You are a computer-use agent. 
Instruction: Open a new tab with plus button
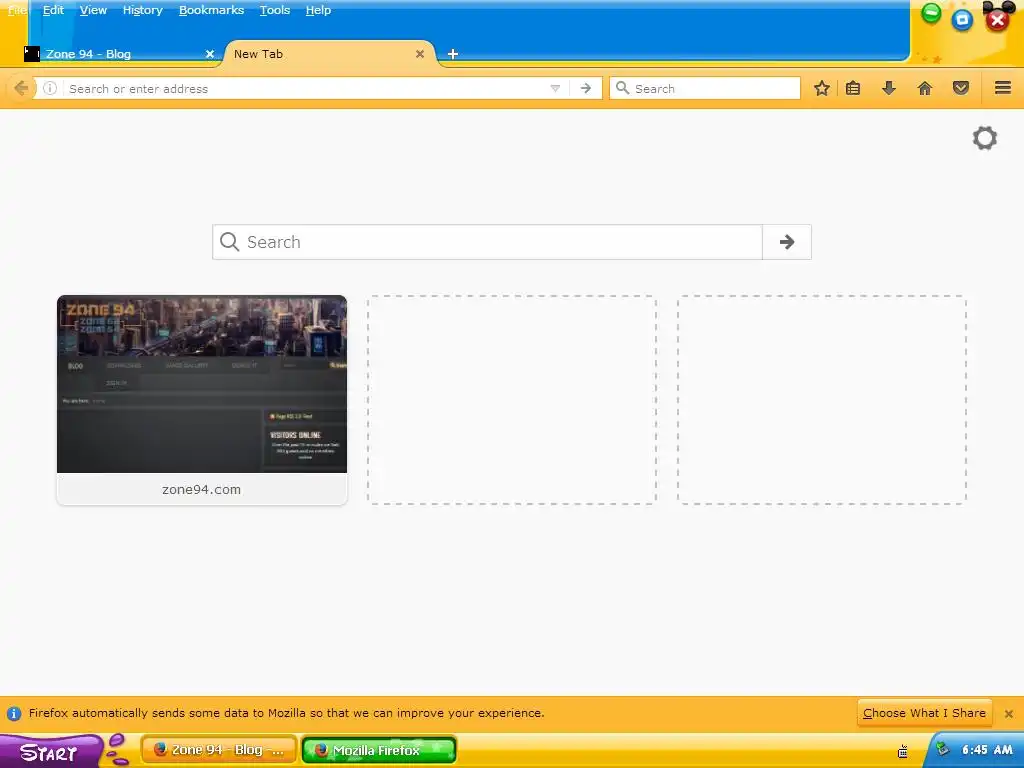click(x=453, y=54)
